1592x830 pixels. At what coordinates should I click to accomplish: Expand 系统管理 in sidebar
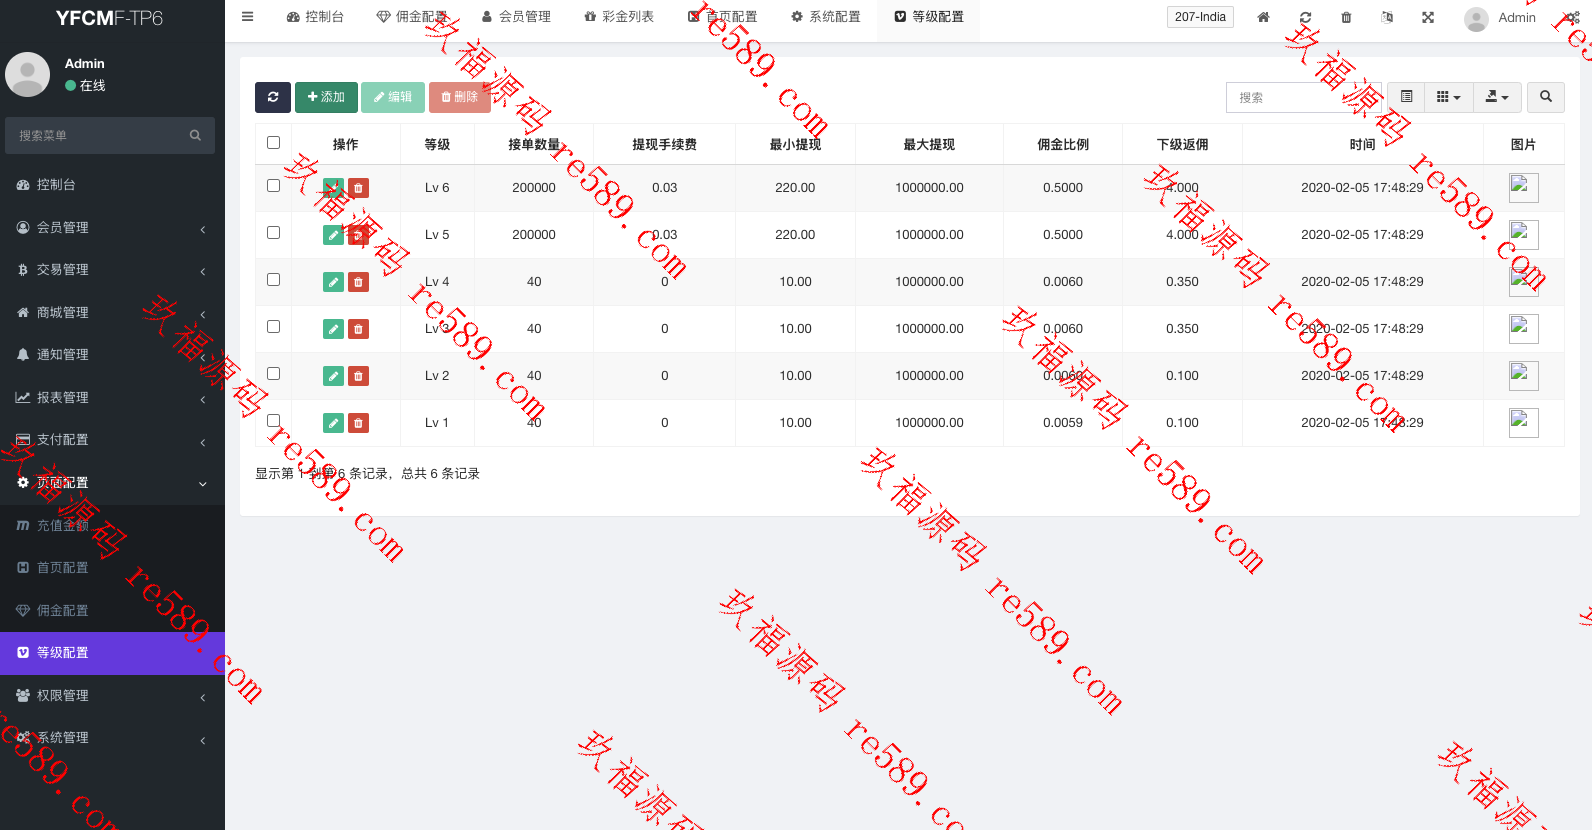coord(112,738)
